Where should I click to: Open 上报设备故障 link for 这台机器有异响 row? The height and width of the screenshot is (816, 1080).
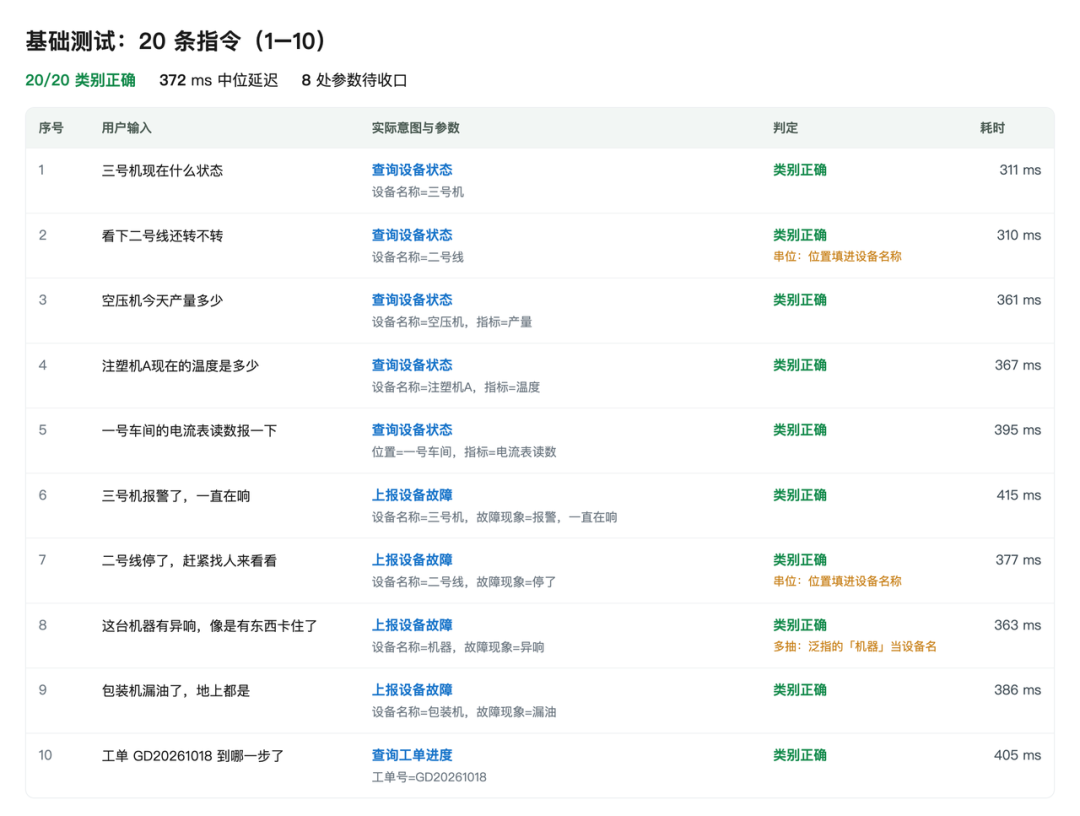412,626
